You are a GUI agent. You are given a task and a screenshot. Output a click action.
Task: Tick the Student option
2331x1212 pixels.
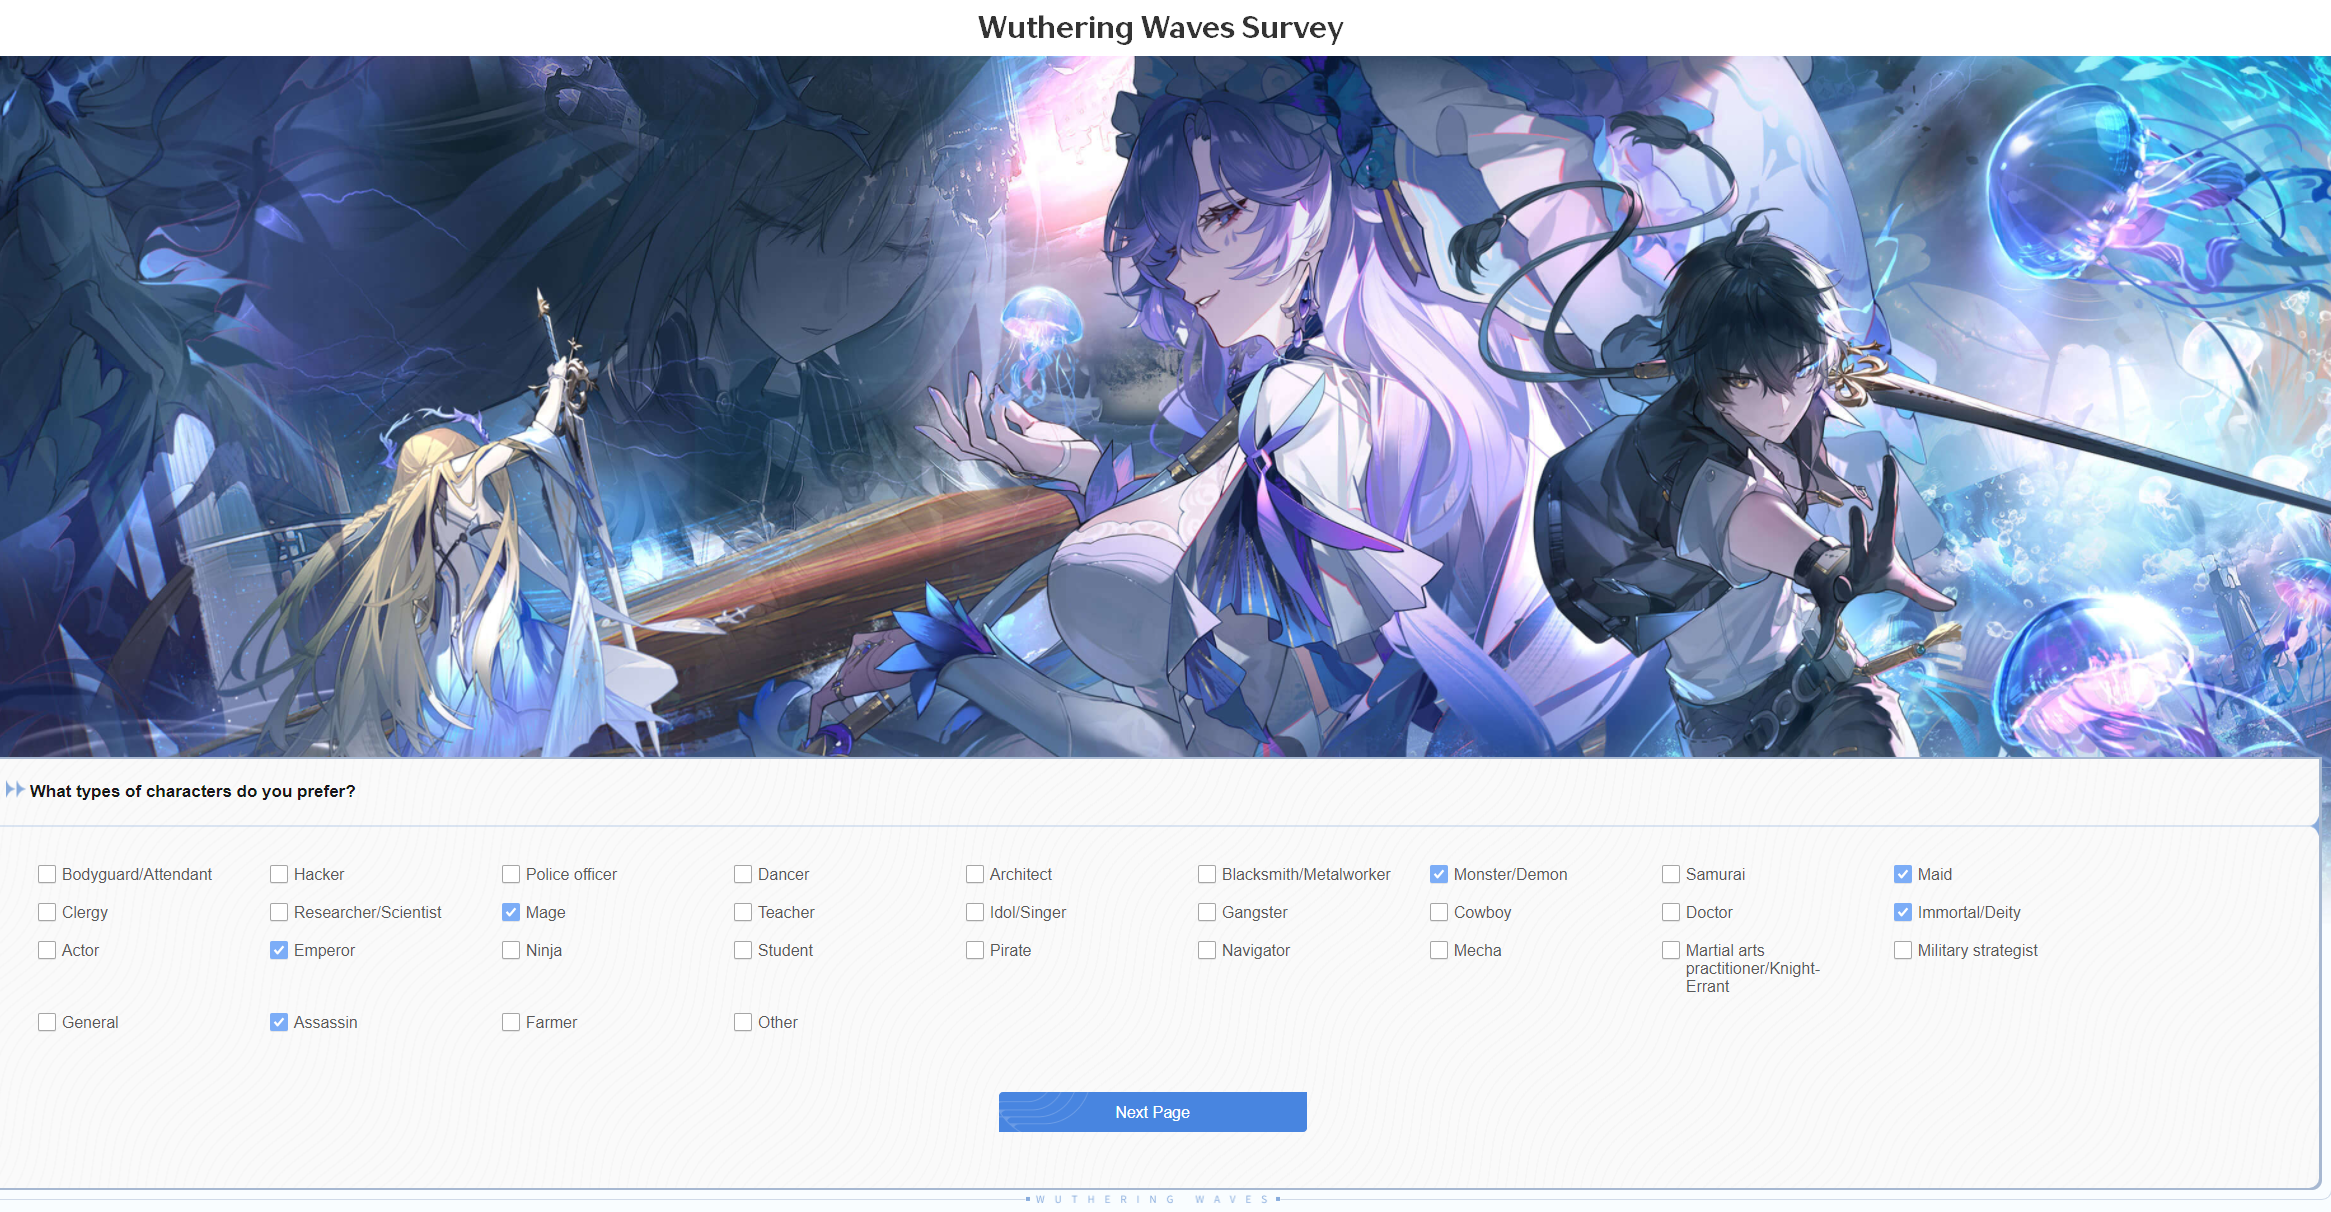click(743, 950)
